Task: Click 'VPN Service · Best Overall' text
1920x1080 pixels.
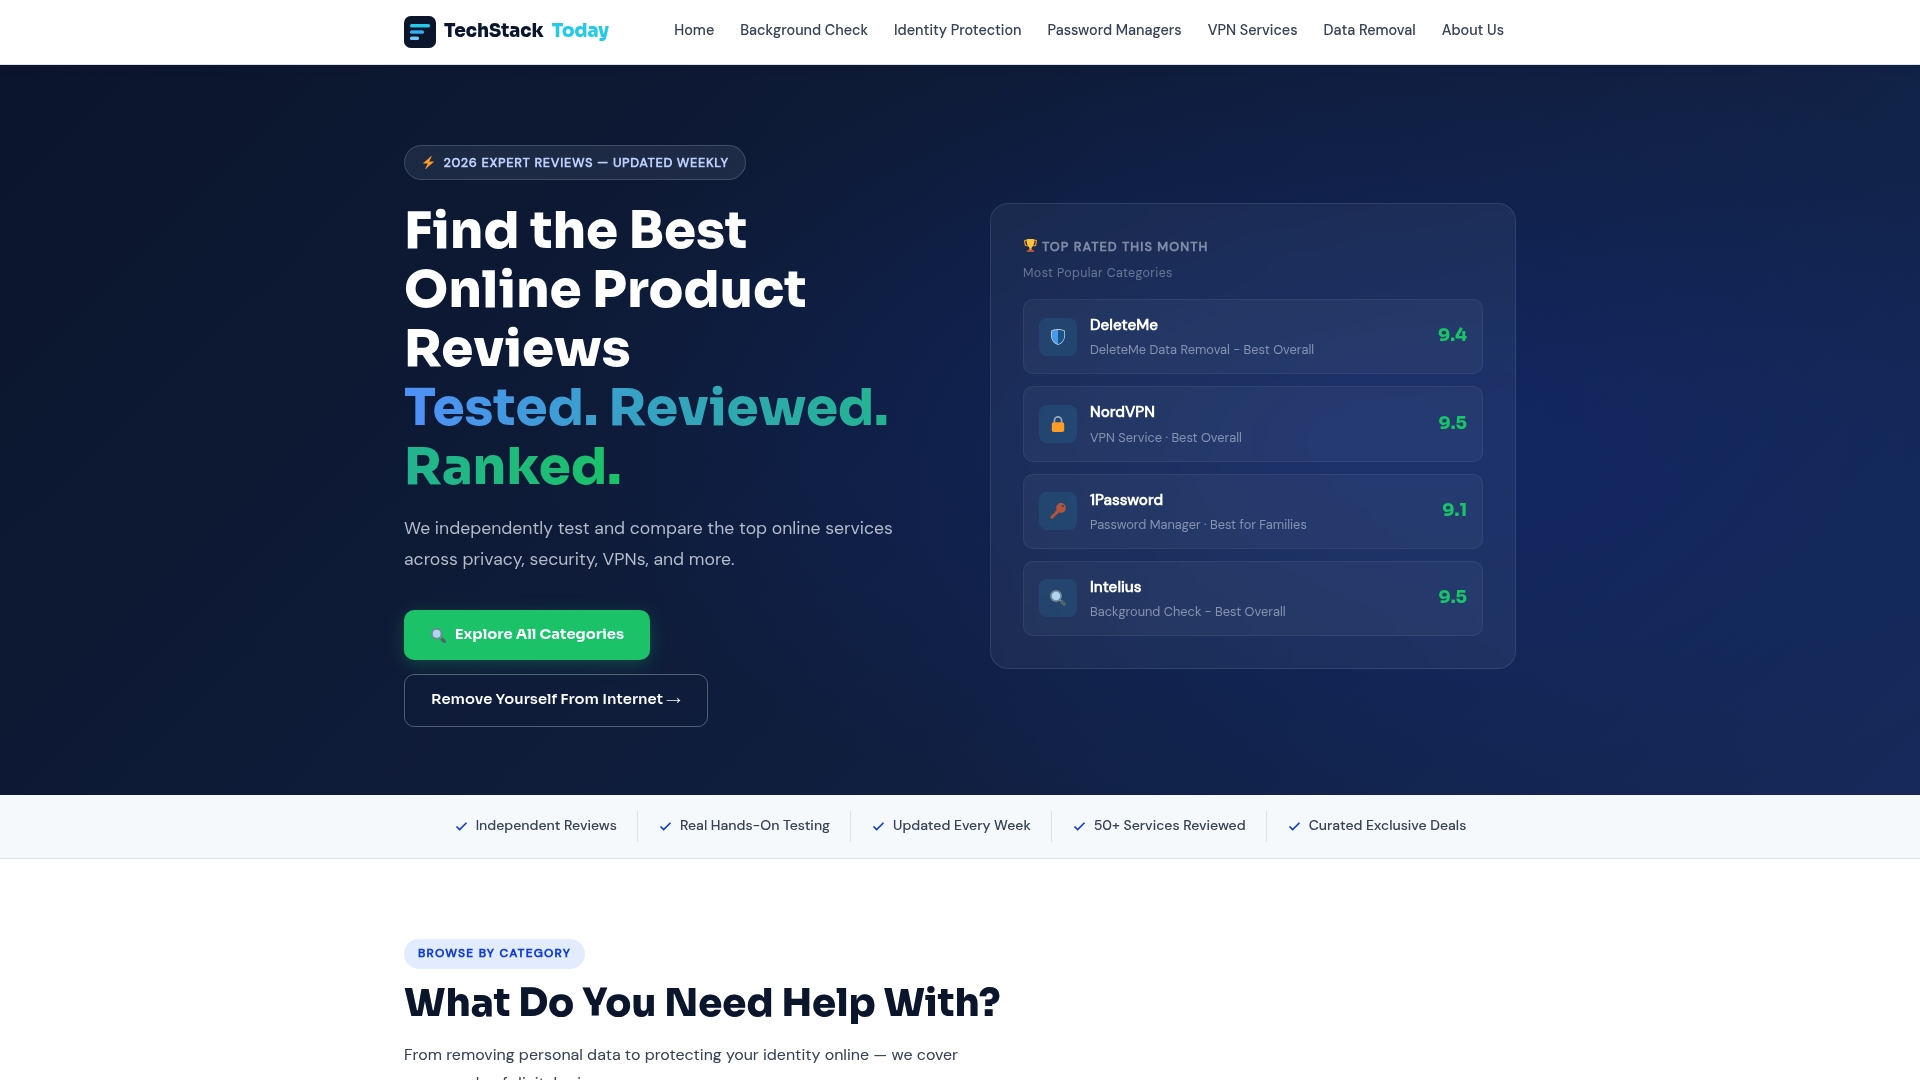Action: 1165,438
